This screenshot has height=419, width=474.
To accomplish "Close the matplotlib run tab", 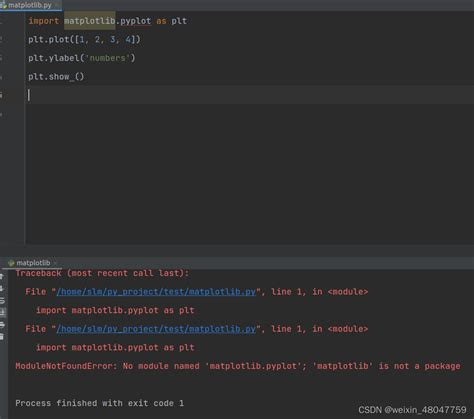I will (55, 263).
